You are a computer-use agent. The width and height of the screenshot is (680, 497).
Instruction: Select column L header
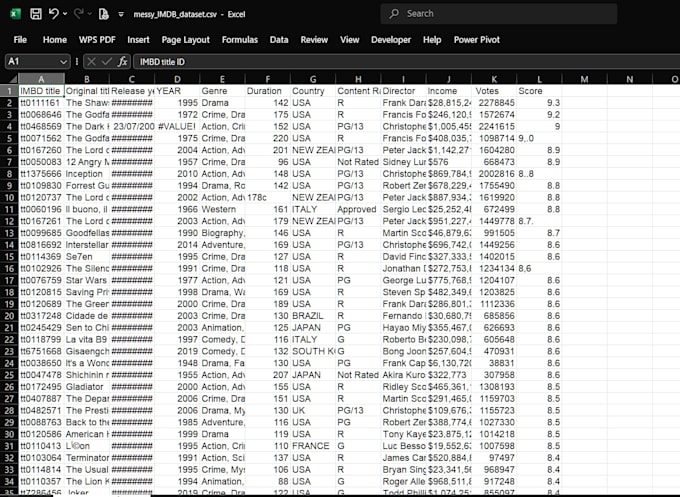pyautogui.click(x=539, y=79)
